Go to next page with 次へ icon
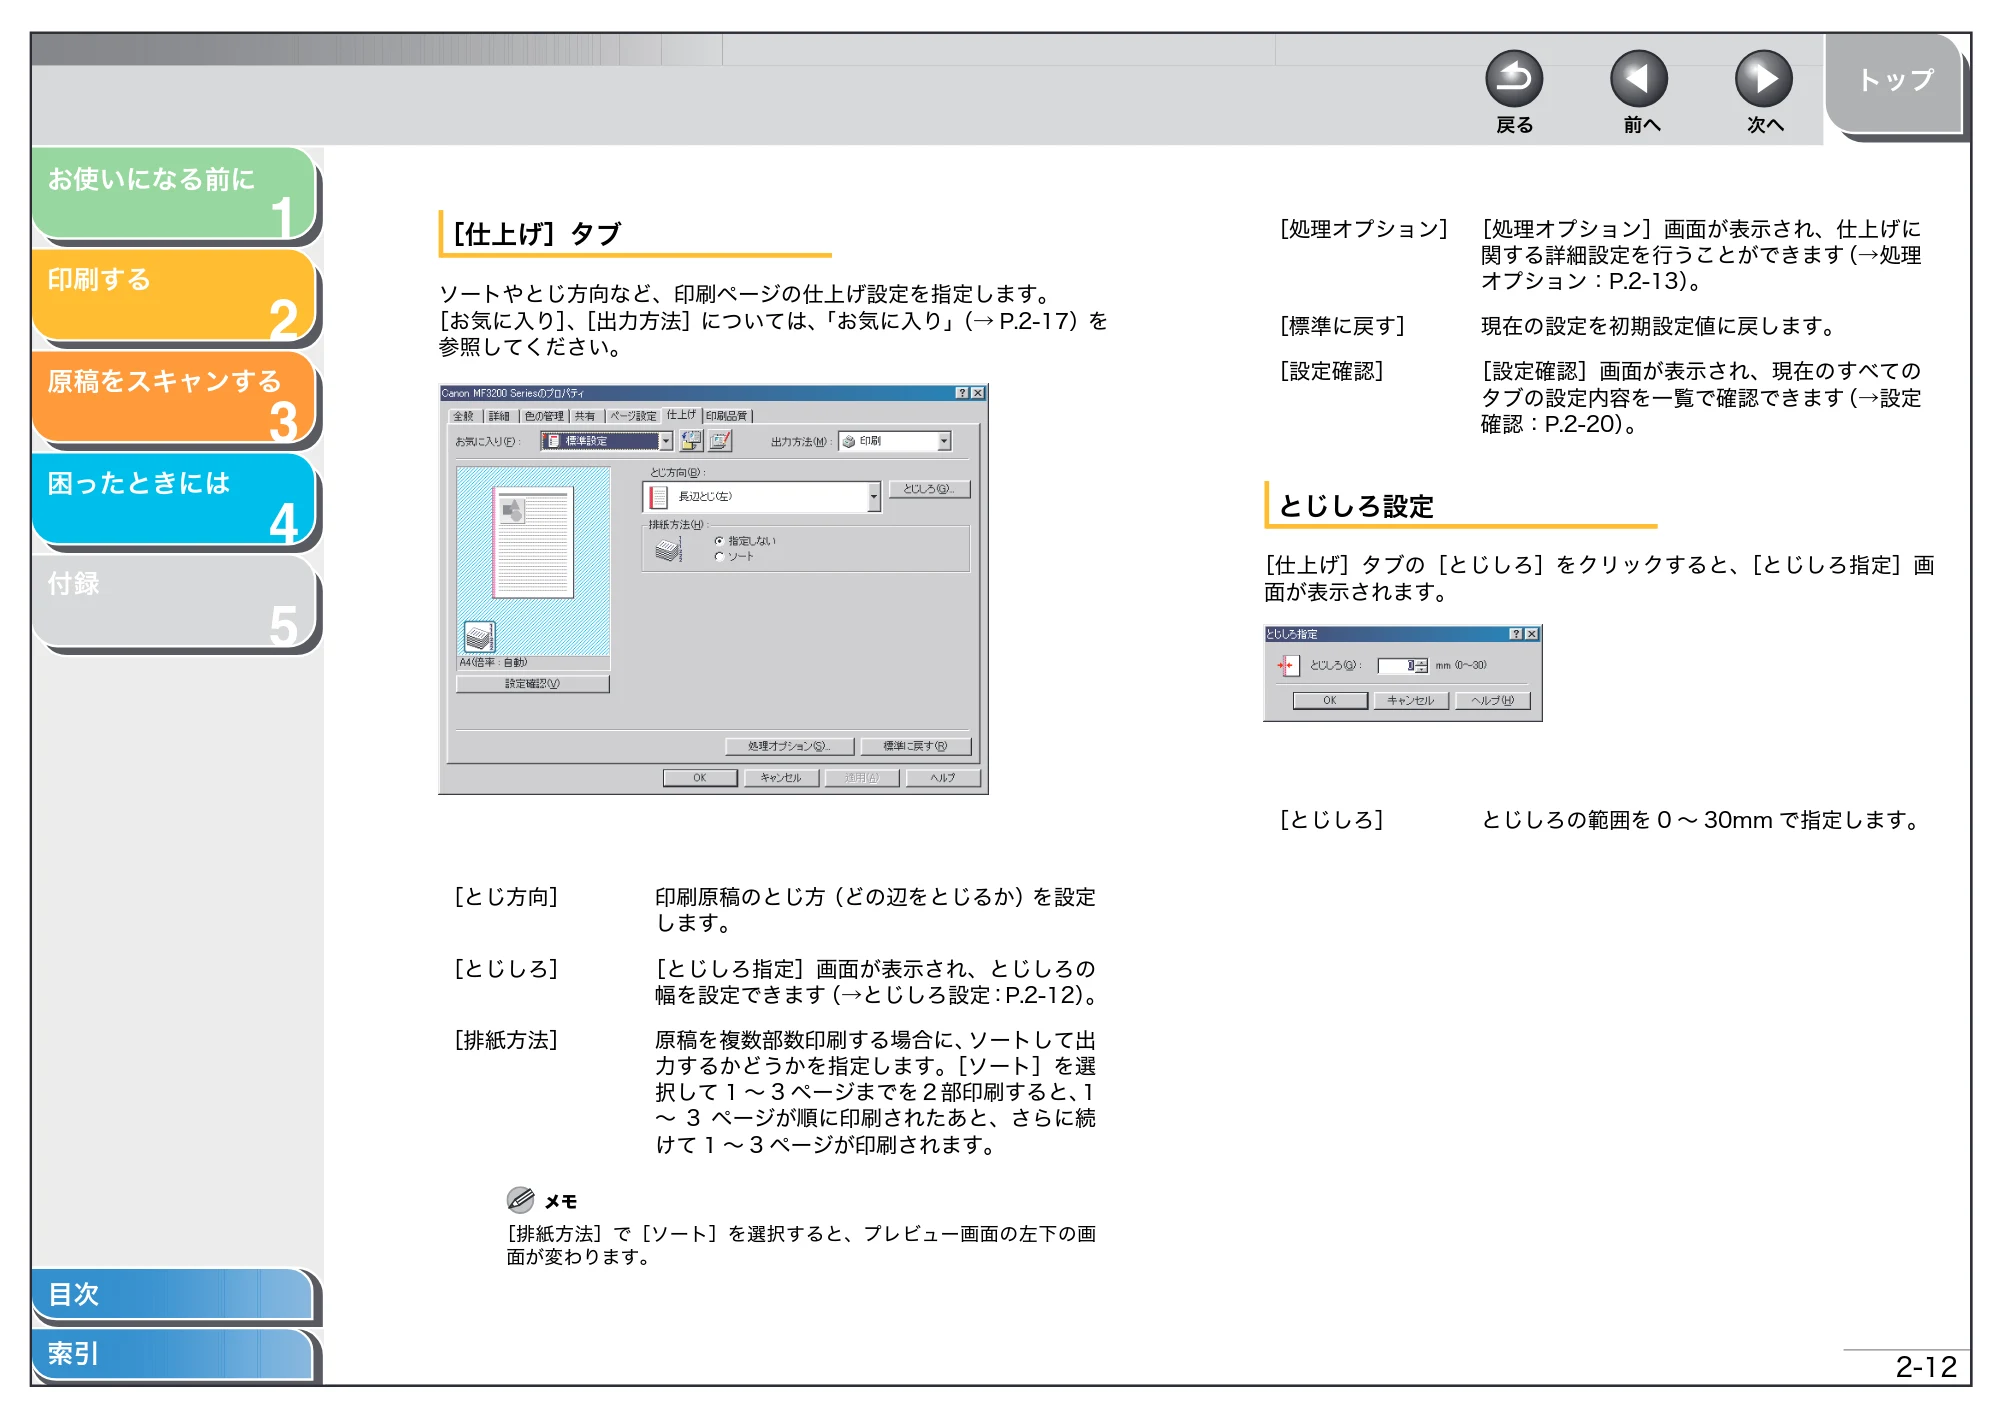The height and width of the screenshot is (1415, 2000). click(1763, 79)
